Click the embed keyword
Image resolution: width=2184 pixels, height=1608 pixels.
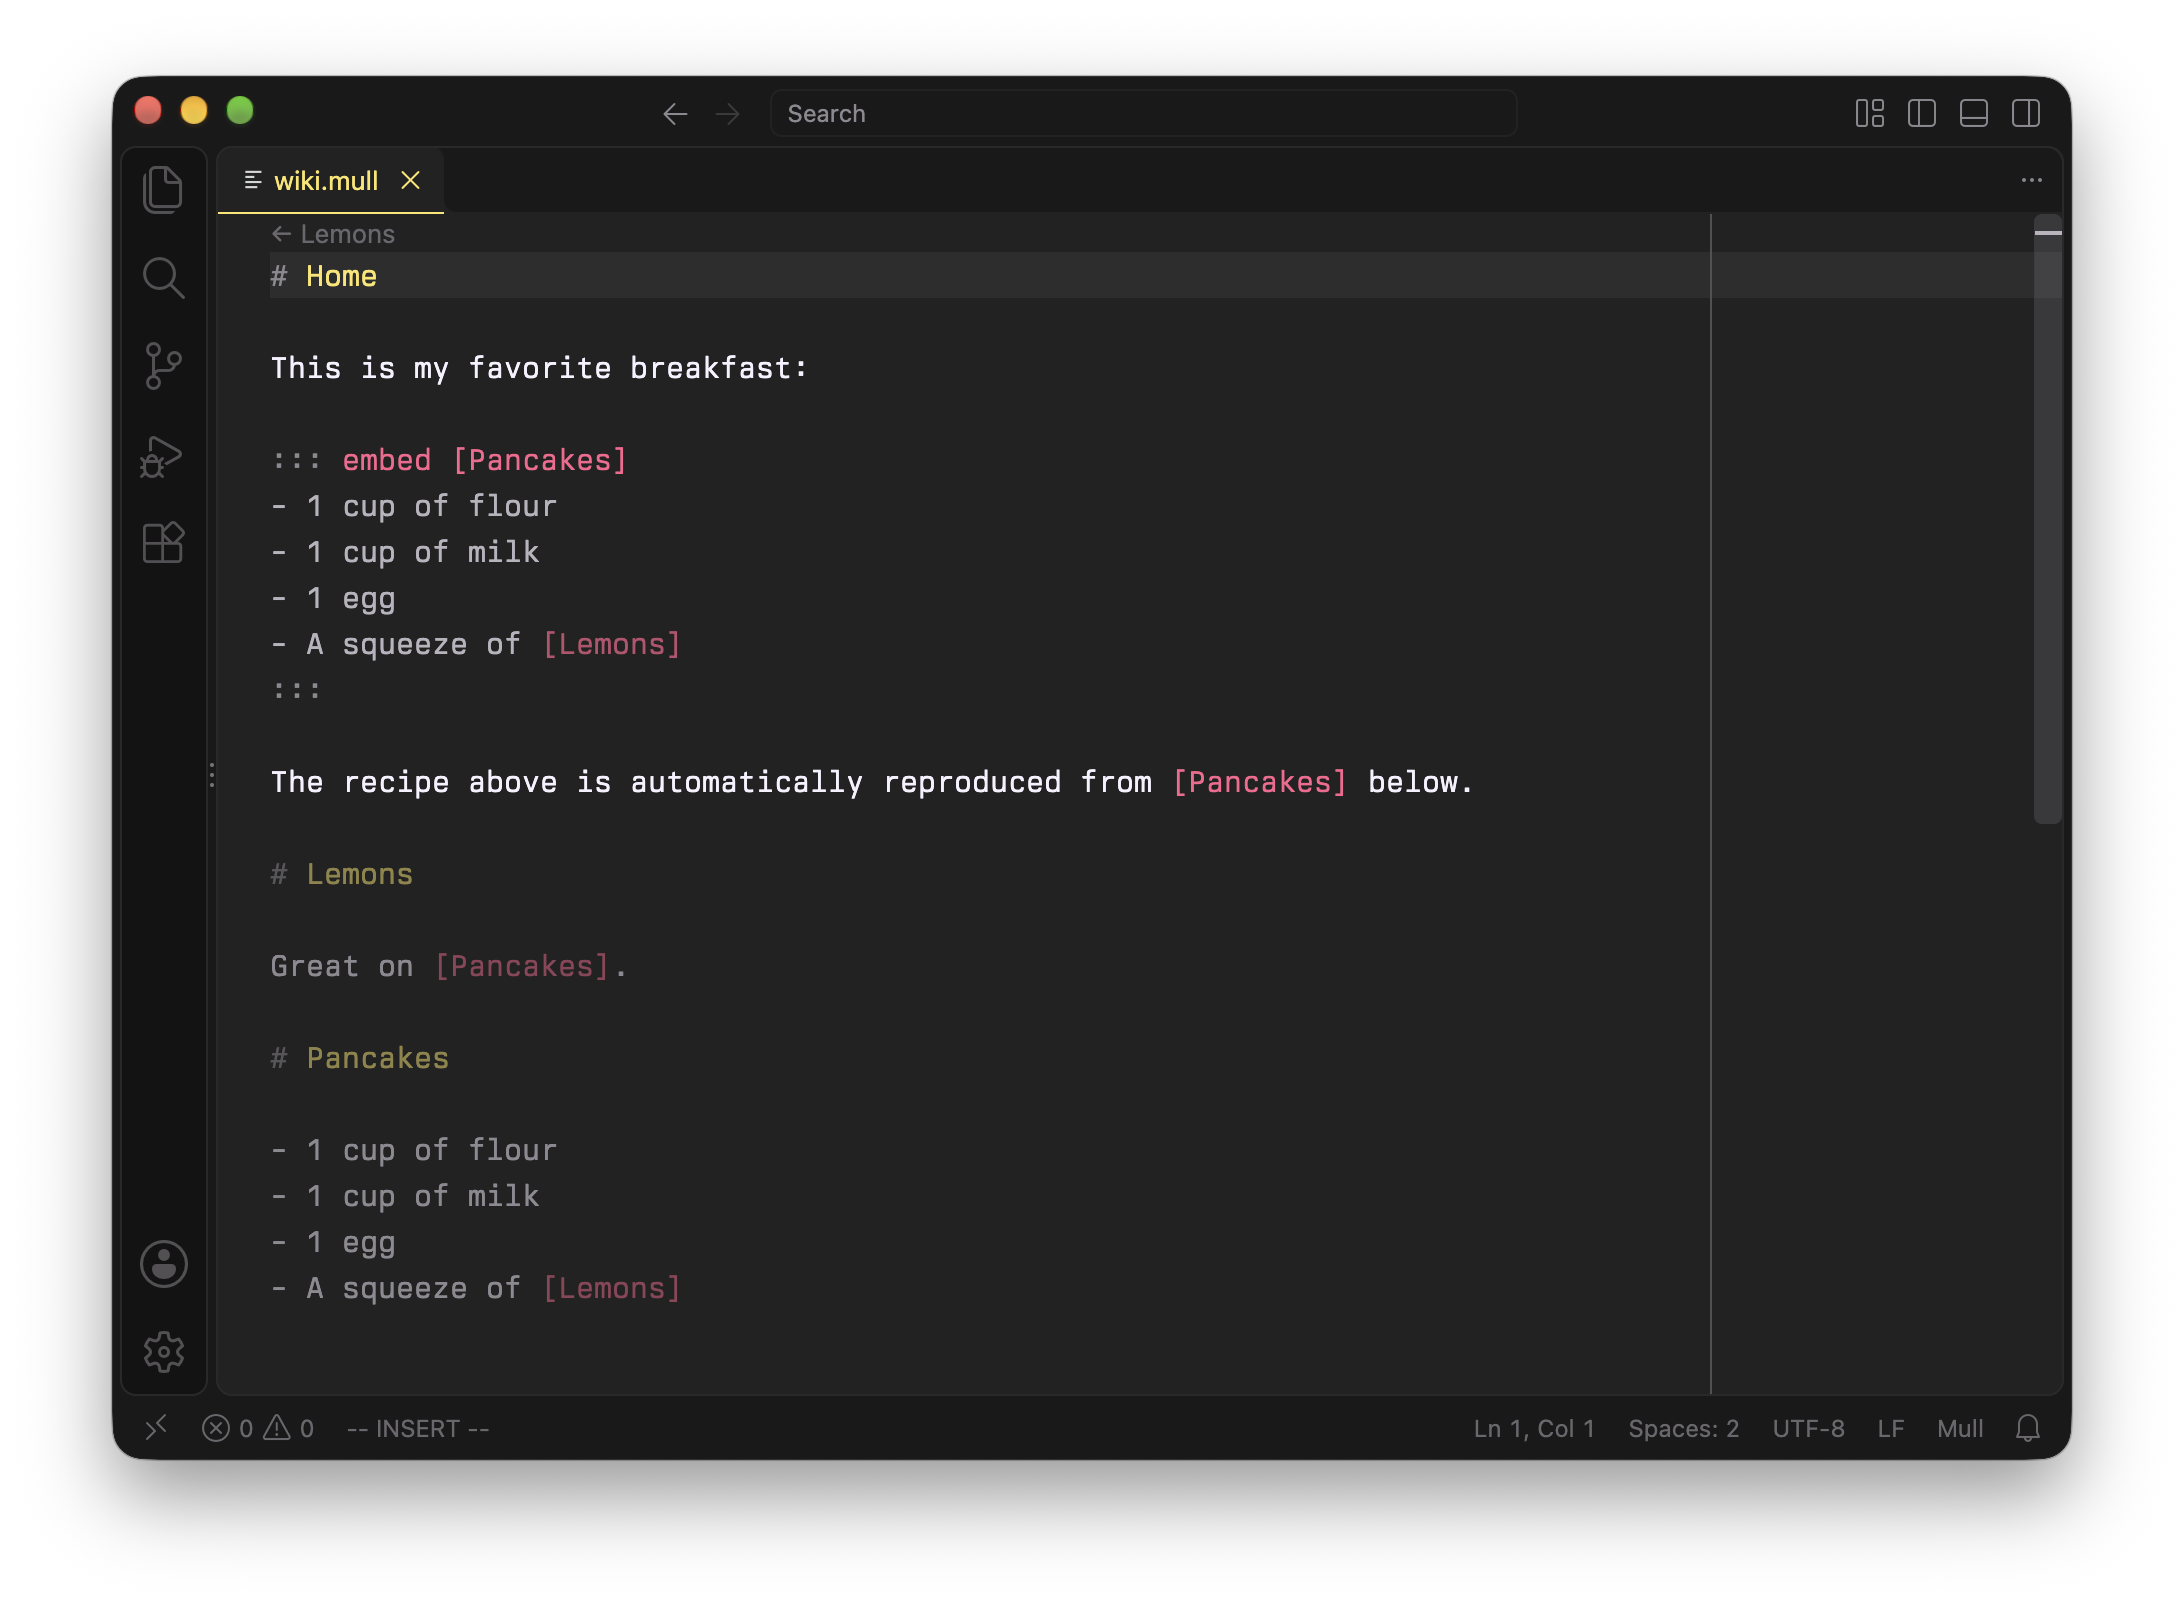point(387,460)
